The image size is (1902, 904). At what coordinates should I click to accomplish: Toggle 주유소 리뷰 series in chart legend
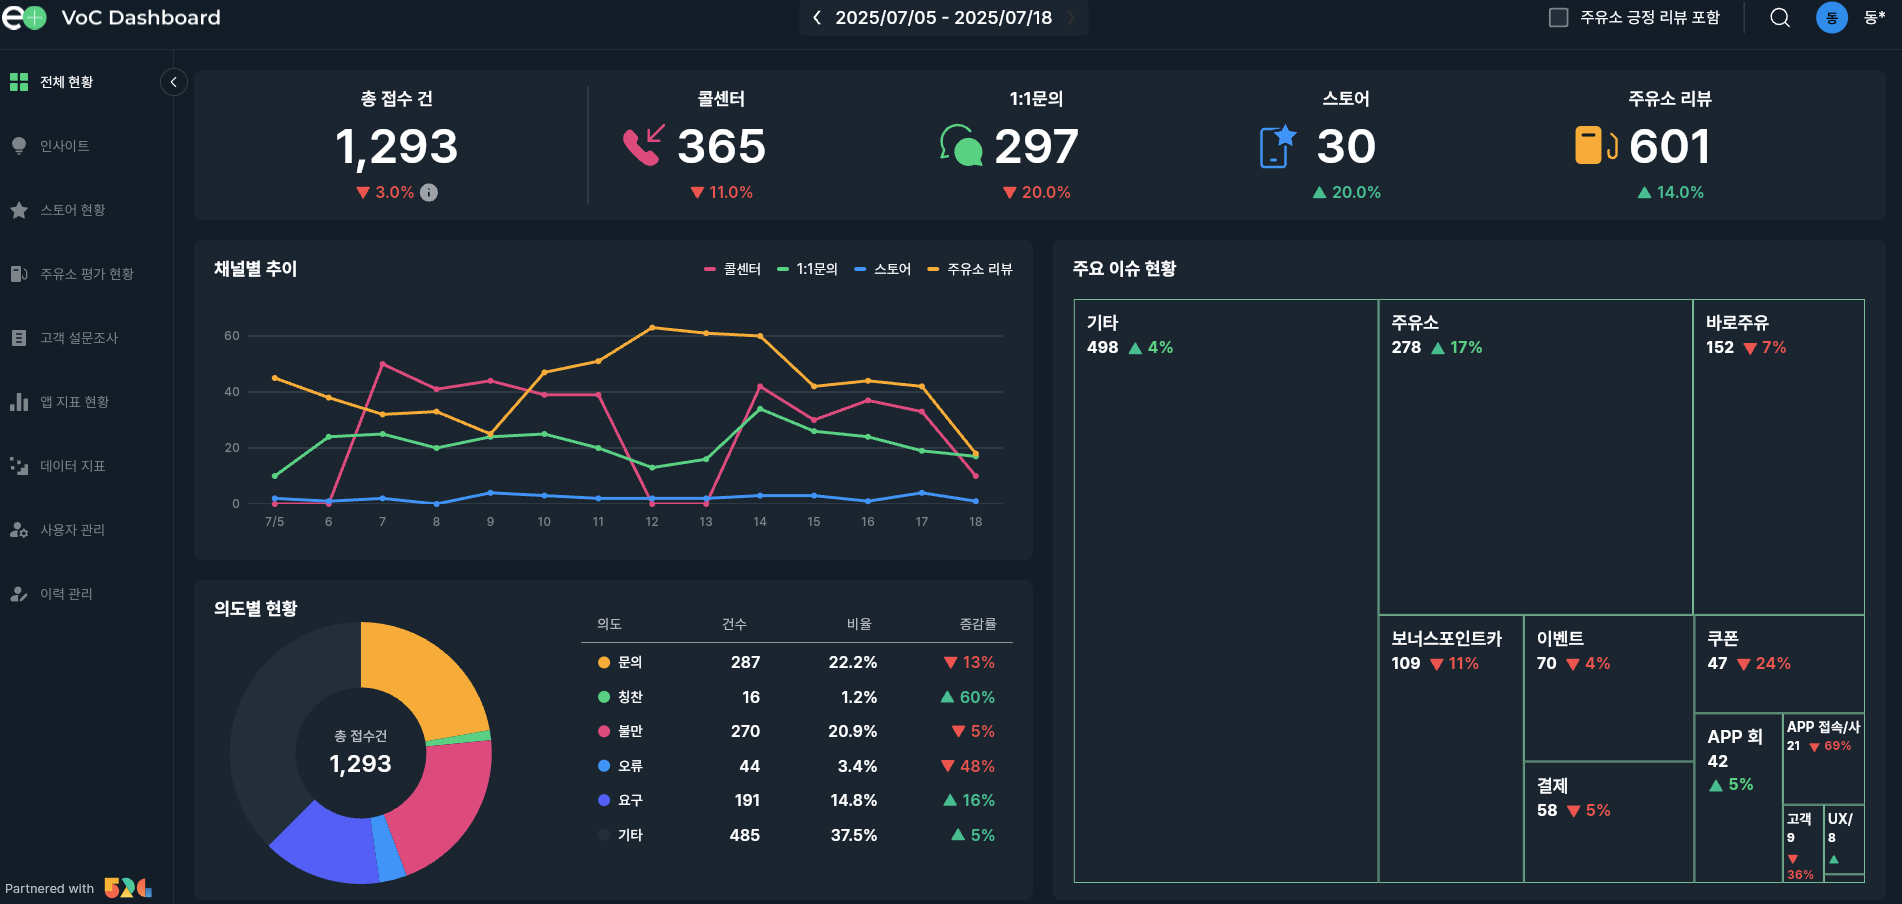tap(970, 269)
